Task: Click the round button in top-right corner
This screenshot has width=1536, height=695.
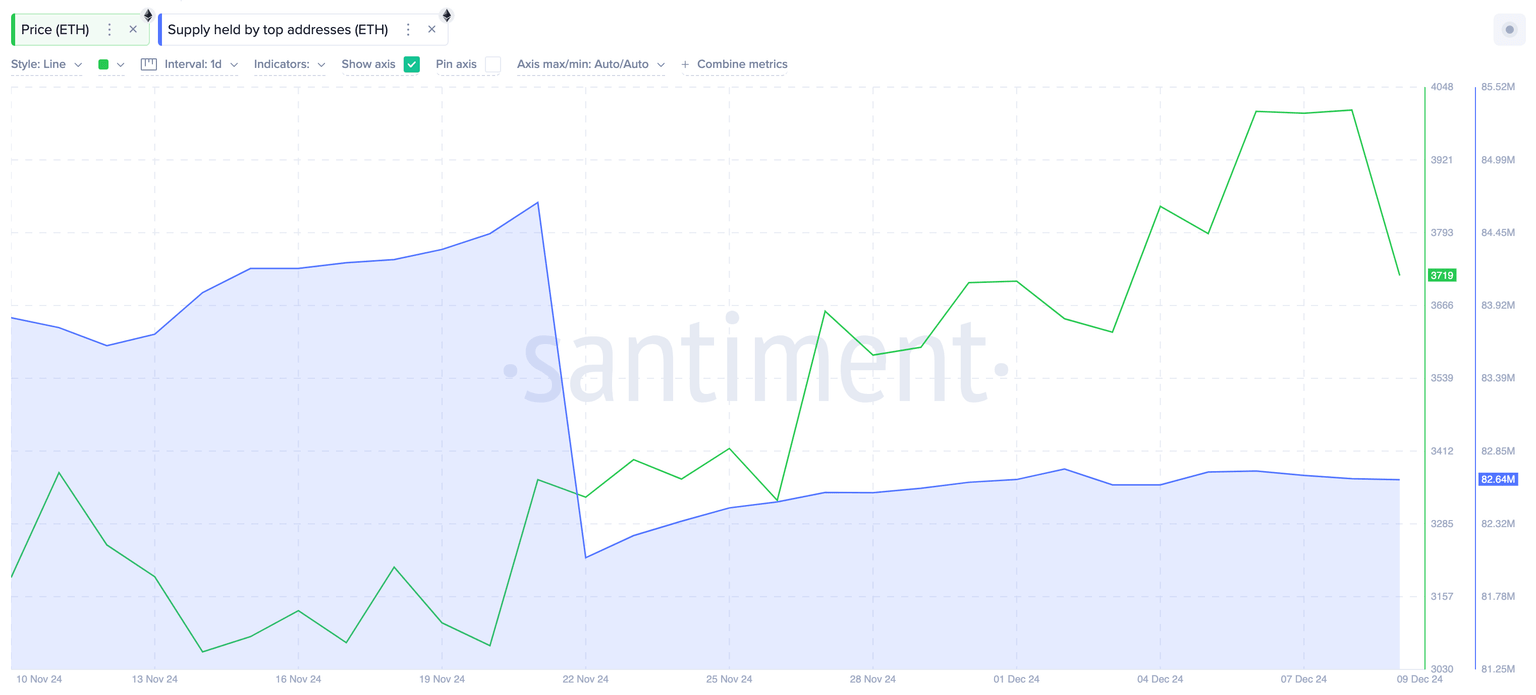Action: coord(1509,30)
